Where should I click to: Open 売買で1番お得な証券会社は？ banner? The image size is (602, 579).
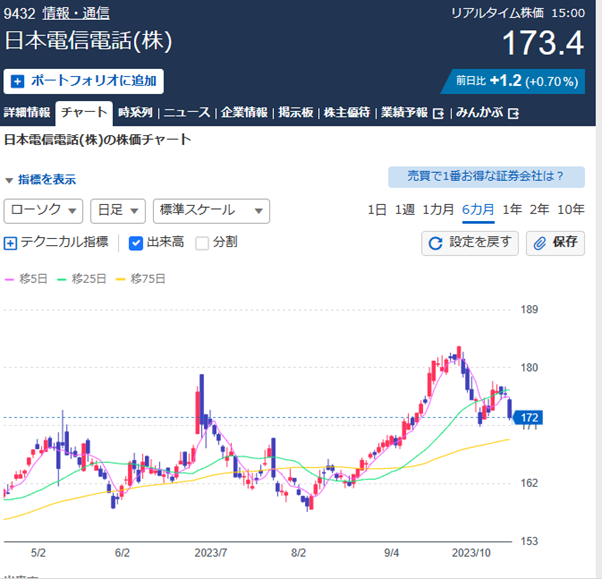point(486,177)
